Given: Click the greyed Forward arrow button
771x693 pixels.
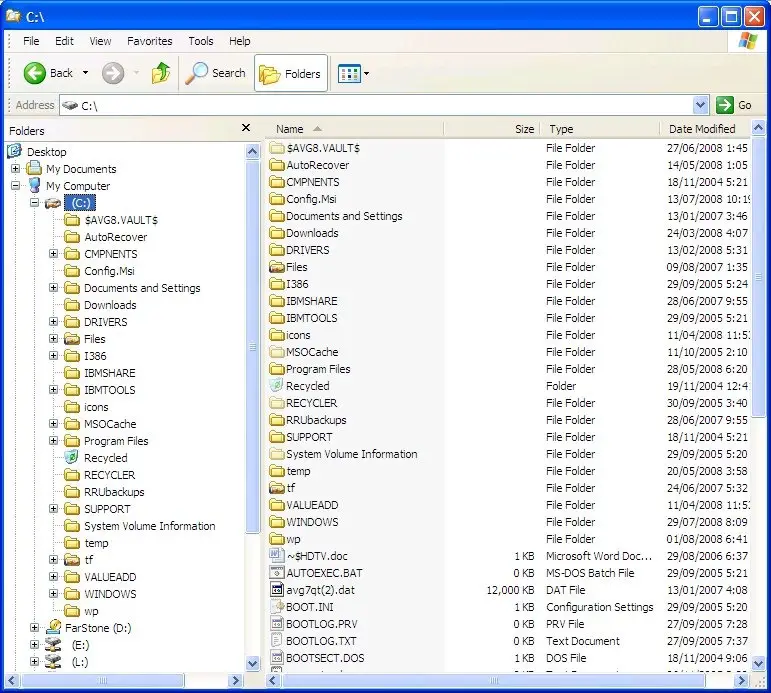Looking at the screenshot, I should tap(113, 73).
